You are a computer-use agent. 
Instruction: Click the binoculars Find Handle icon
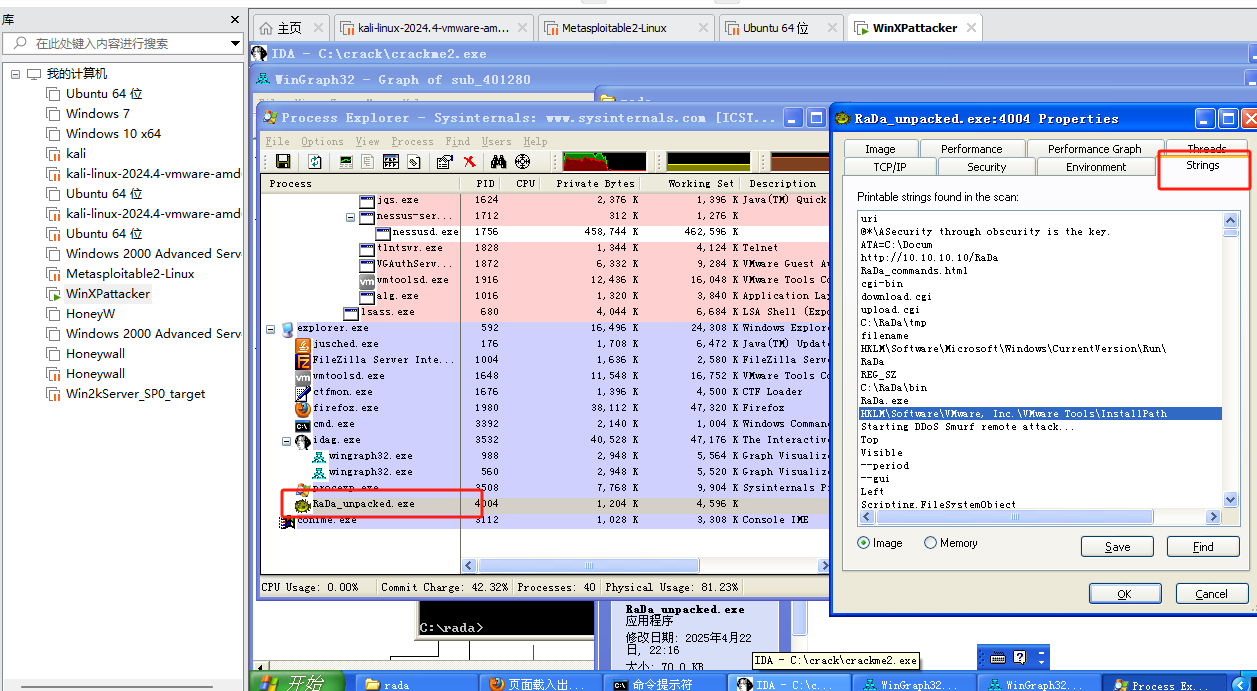click(498, 161)
